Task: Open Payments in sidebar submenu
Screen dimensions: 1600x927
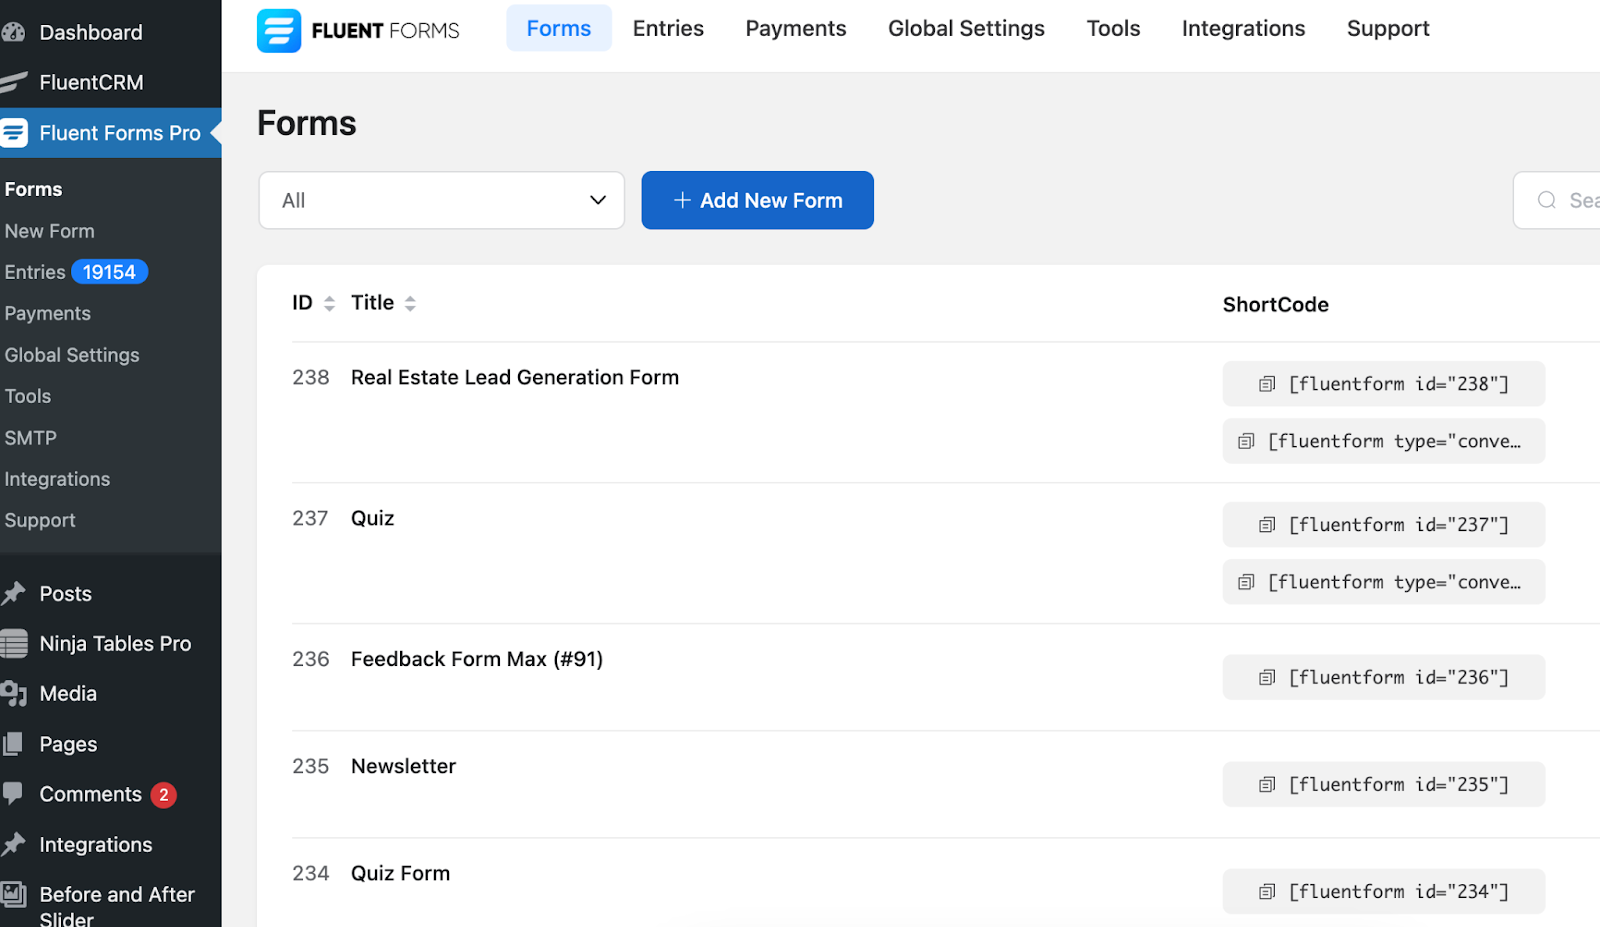Action: (x=48, y=313)
